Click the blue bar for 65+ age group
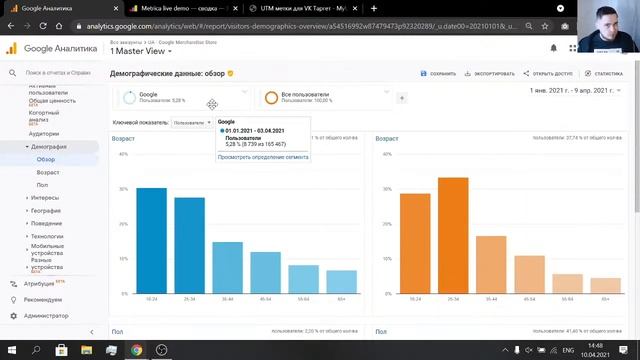This screenshot has height=360, width=640. coord(342,282)
